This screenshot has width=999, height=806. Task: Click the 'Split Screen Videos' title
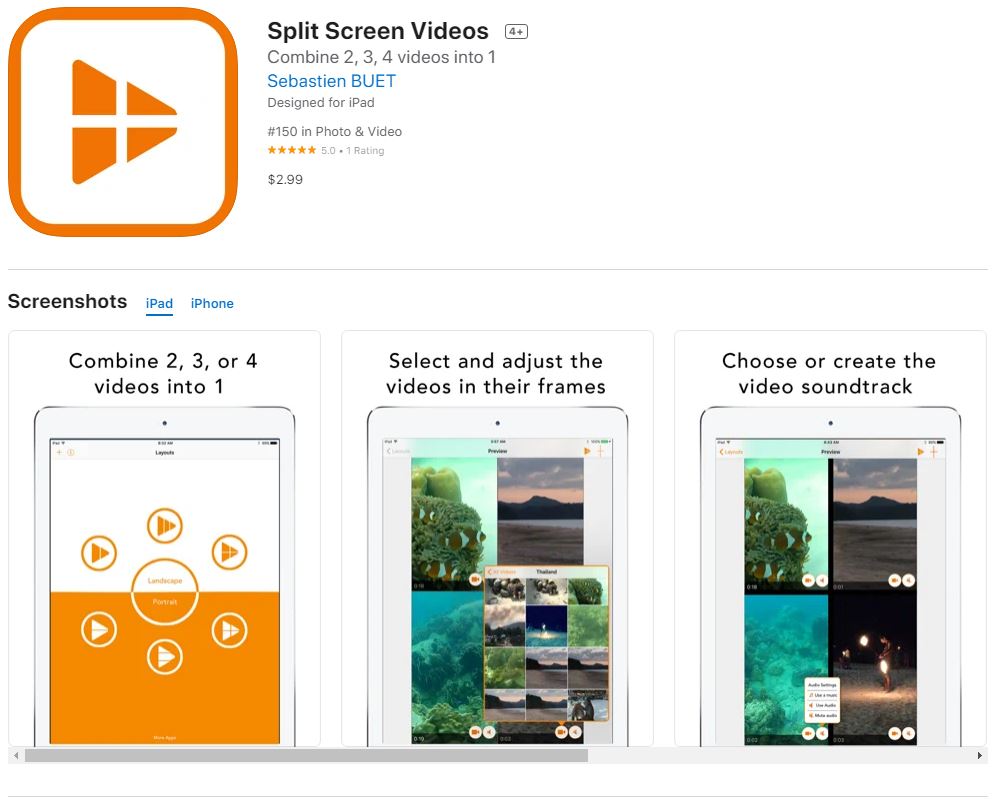(378, 31)
